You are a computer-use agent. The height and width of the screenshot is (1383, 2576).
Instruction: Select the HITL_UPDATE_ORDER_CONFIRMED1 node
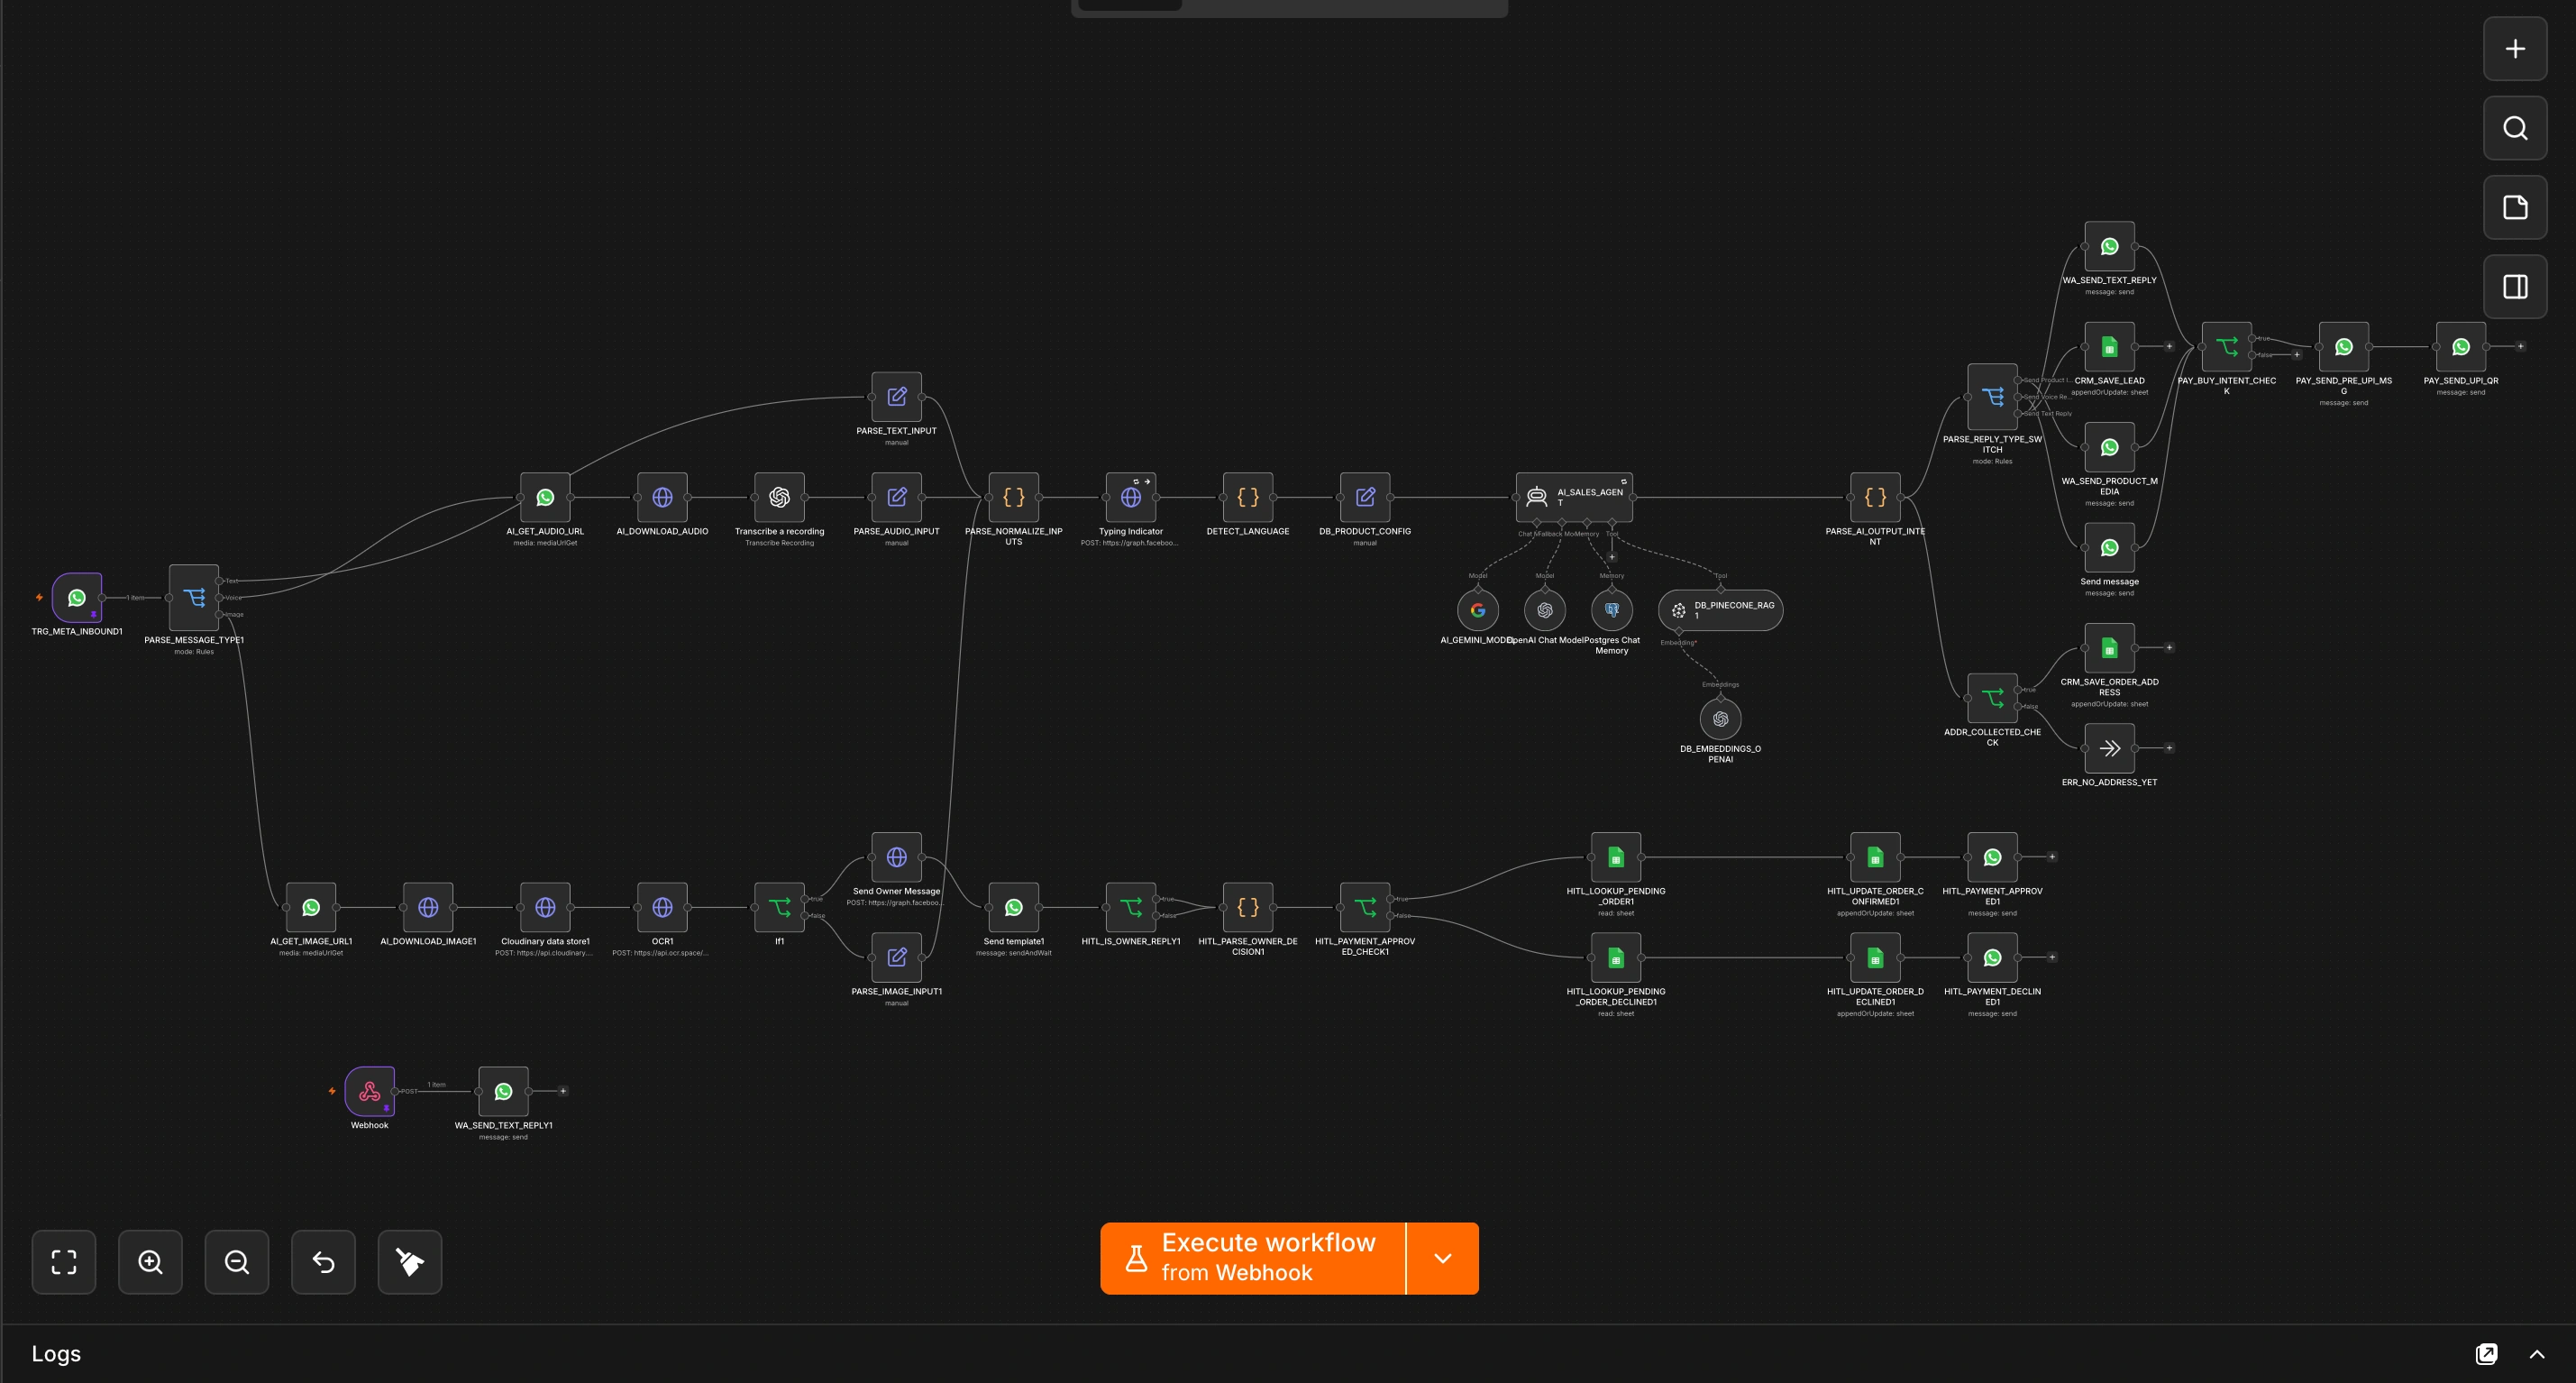[1875, 857]
